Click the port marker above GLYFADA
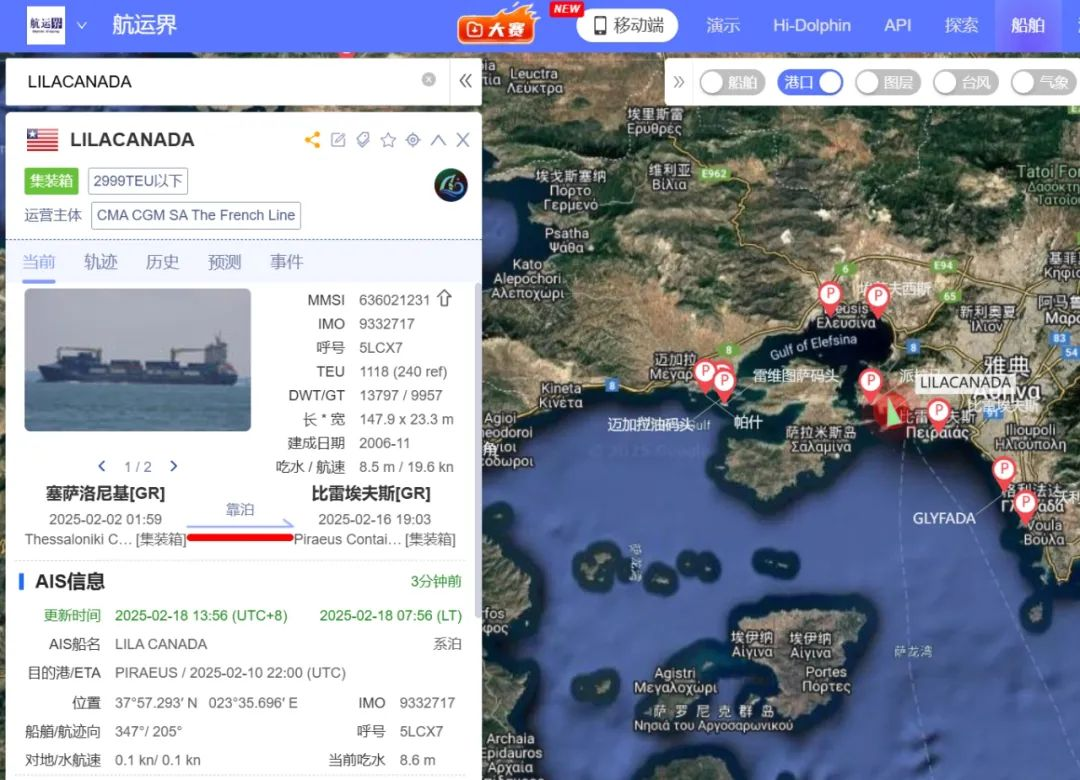The width and height of the screenshot is (1080, 780). click(x=1004, y=474)
